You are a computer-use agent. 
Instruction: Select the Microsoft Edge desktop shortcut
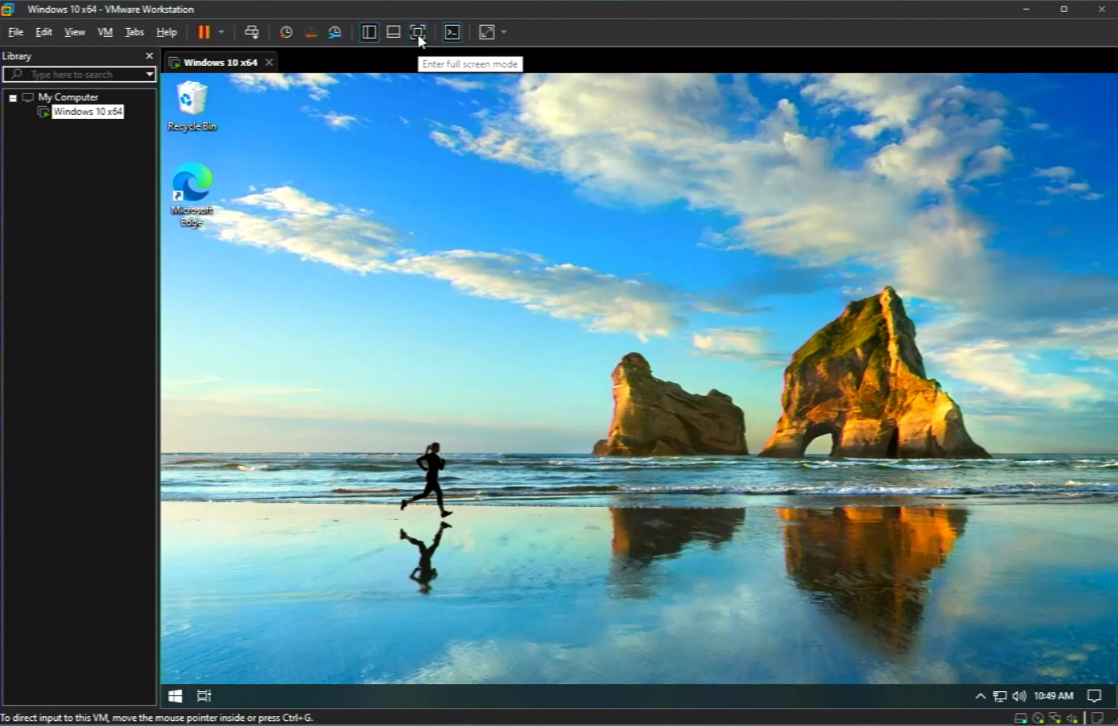point(192,195)
